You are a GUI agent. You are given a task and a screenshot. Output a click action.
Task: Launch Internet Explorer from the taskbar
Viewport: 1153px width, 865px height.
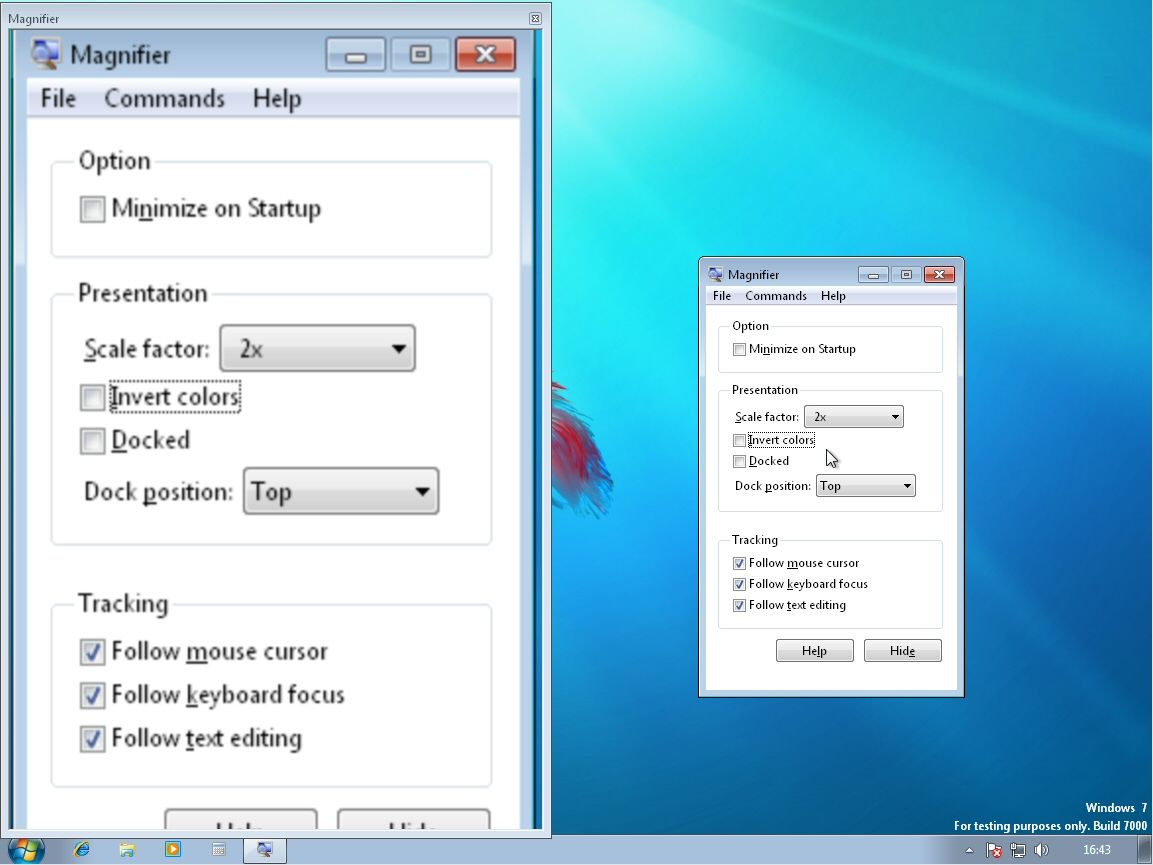81,850
